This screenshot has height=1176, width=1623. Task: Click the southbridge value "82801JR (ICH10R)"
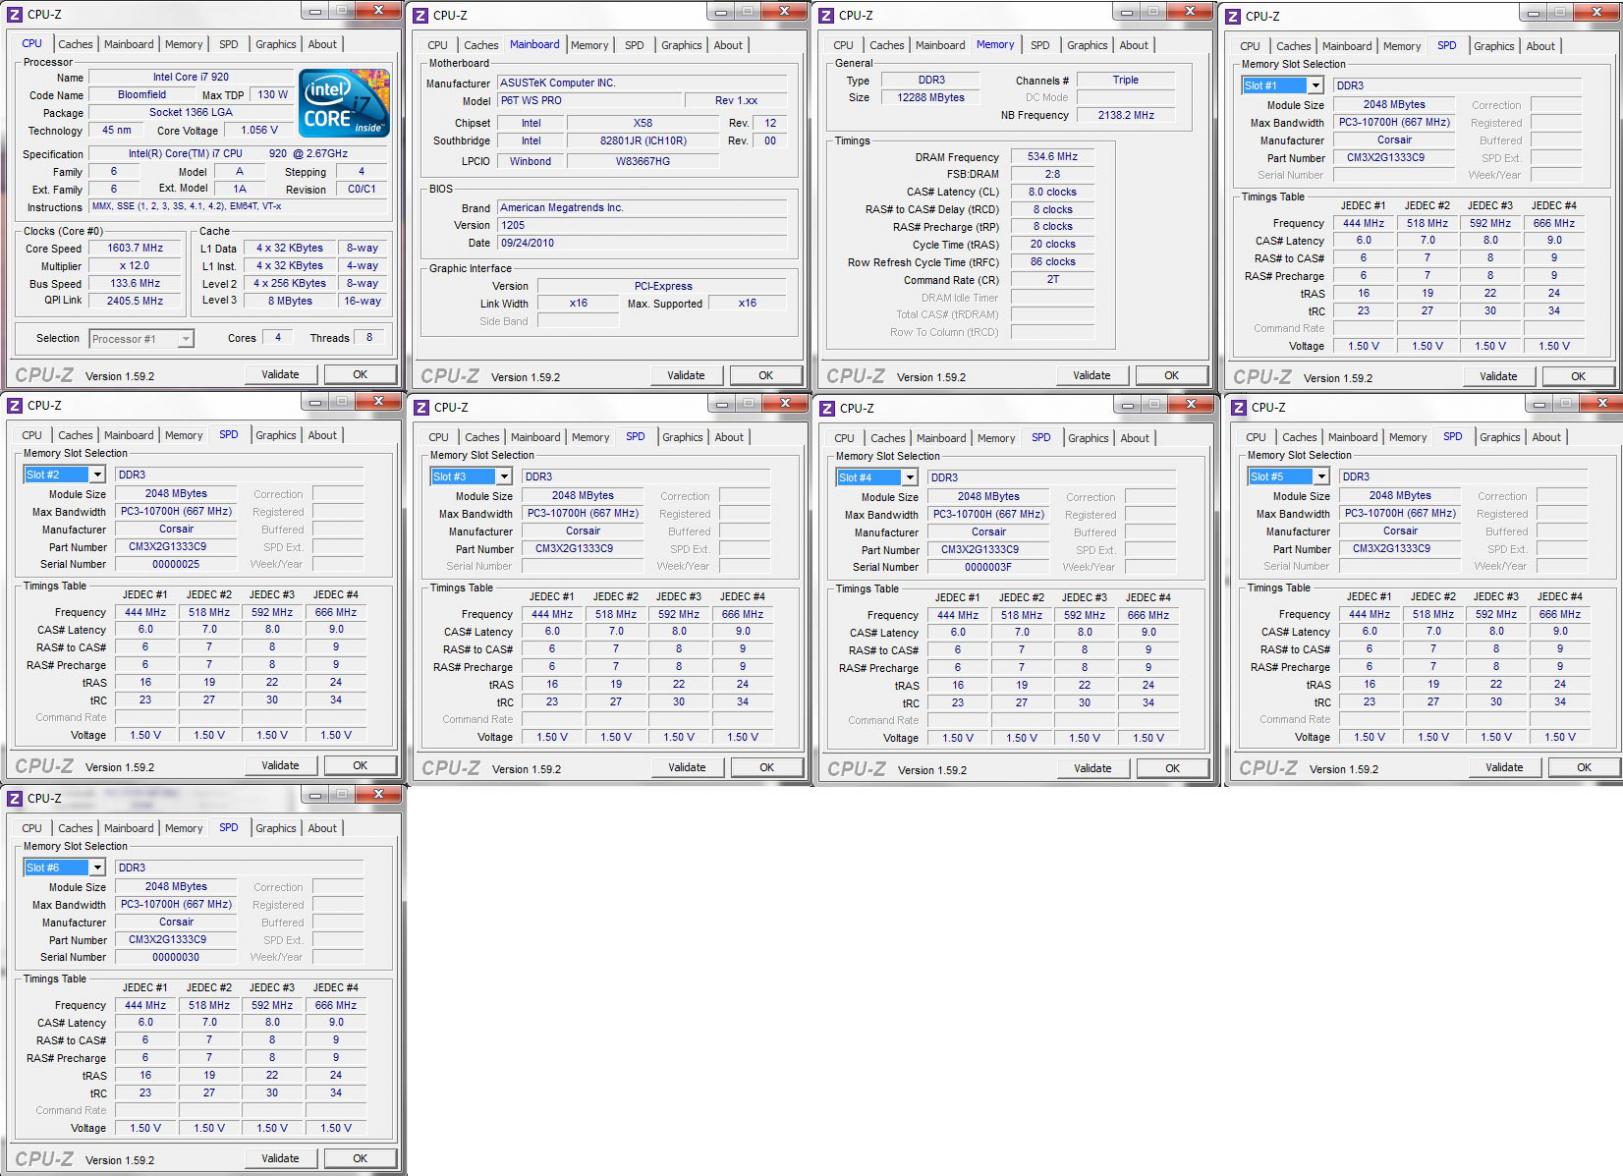pos(643,142)
